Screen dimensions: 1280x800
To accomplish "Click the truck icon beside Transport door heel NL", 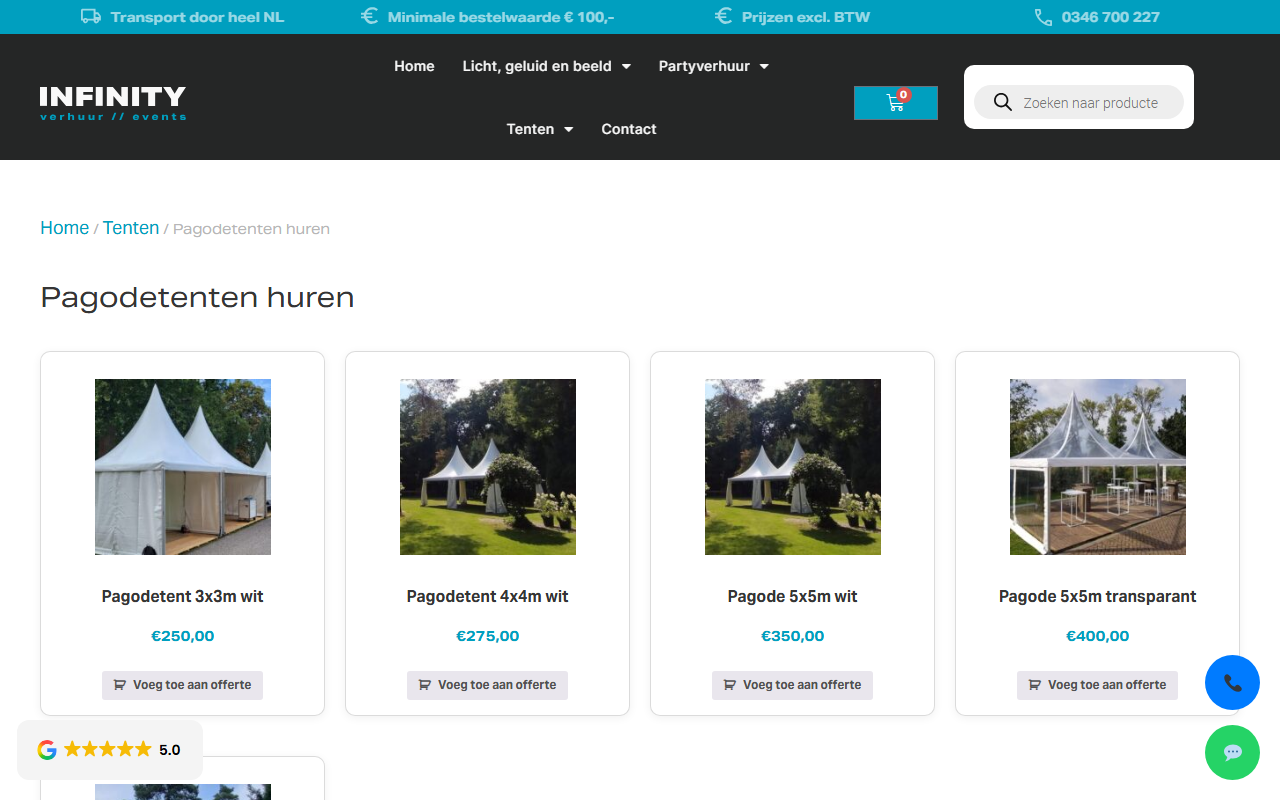I will [91, 16].
